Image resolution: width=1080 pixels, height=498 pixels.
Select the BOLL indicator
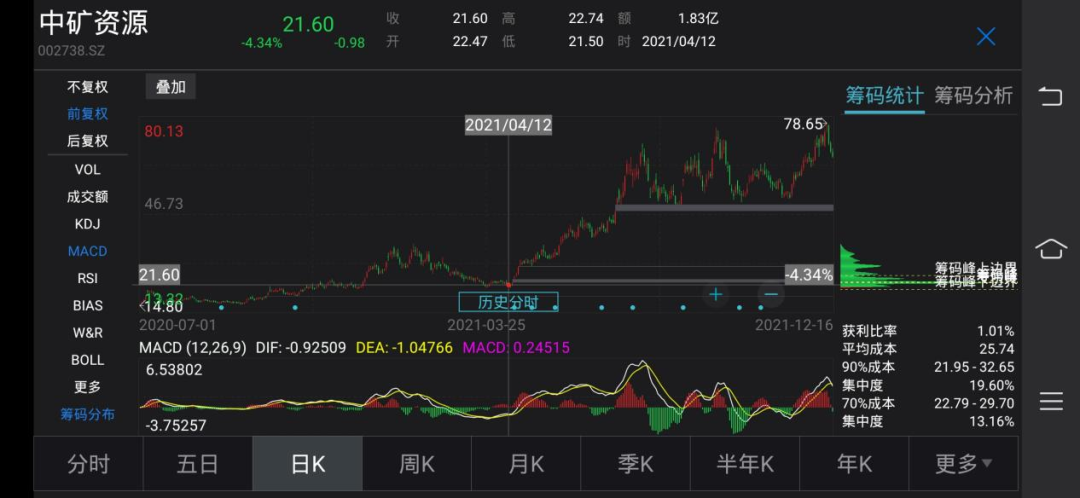point(87,360)
